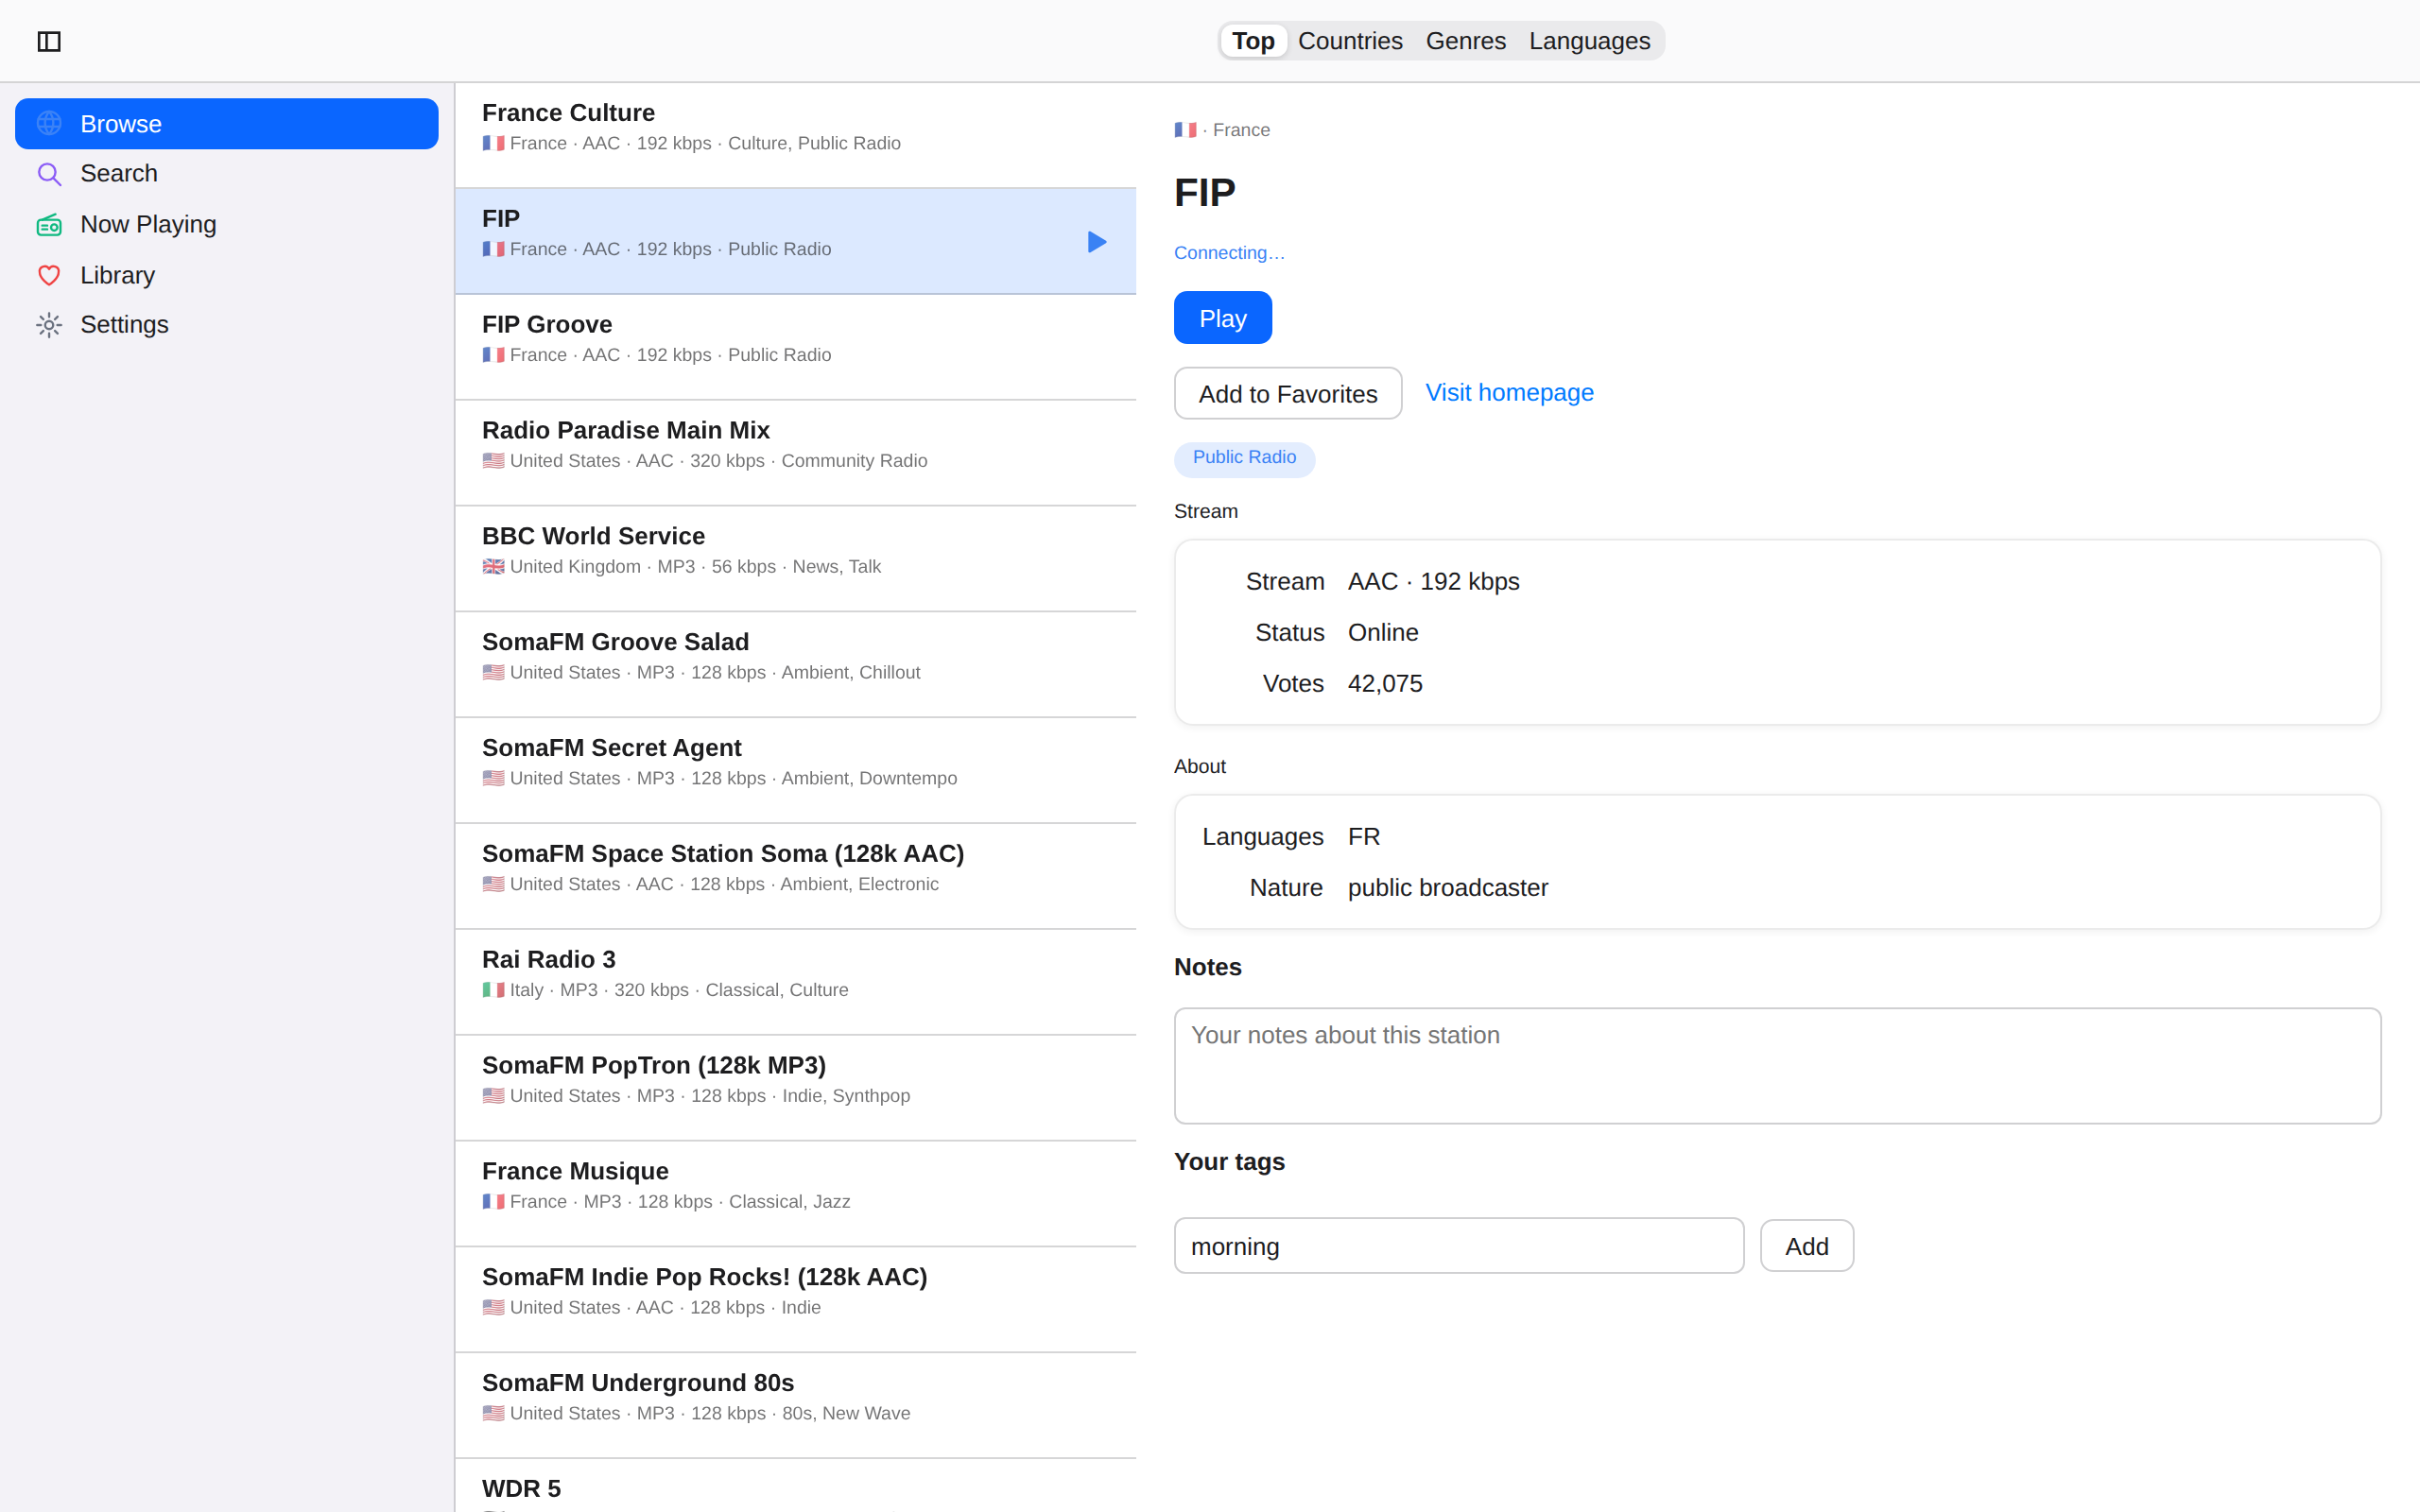Open Settings in the sidebar
Image resolution: width=2420 pixels, height=1512 pixels.
227,325
